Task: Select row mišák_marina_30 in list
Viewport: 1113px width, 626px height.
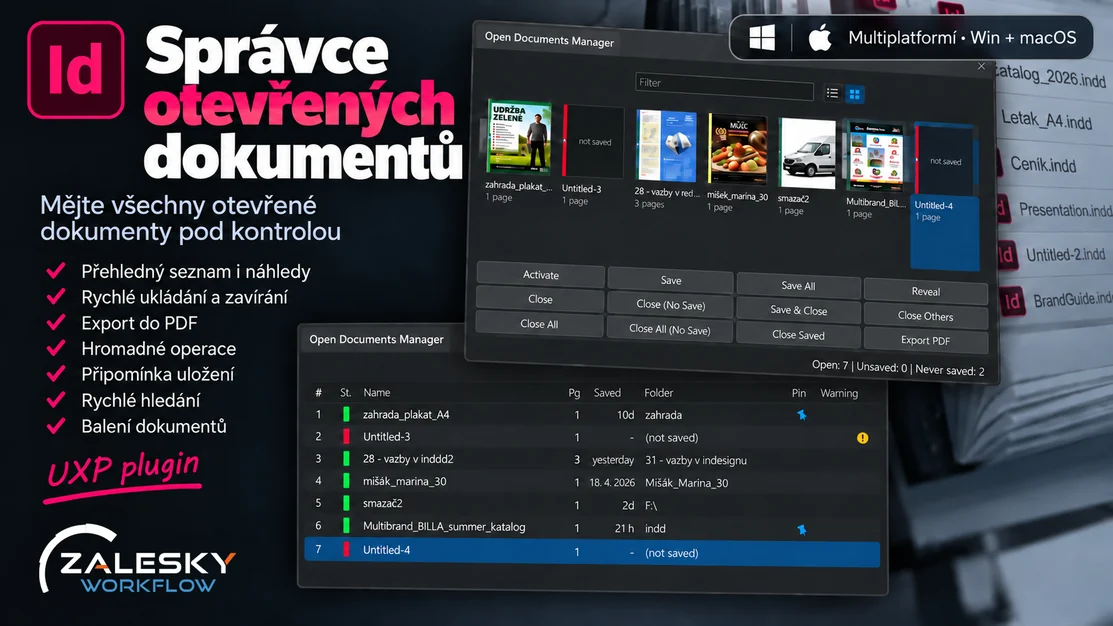Action: coord(592,482)
